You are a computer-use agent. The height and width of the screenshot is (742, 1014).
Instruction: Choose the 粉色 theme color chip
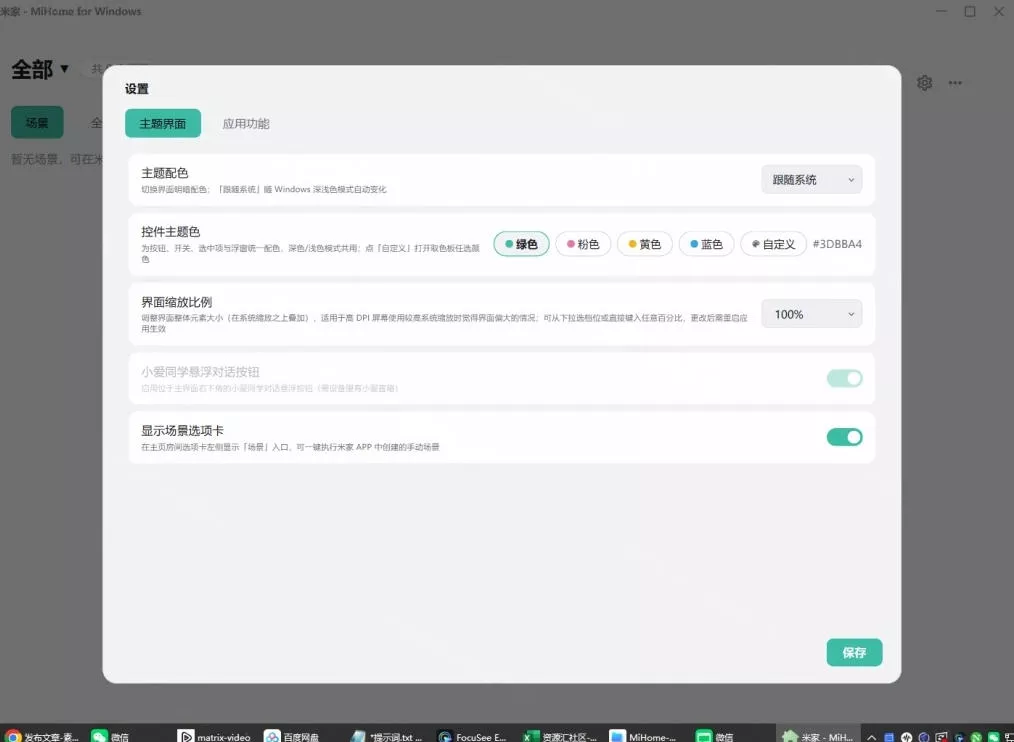click(583, 244)
